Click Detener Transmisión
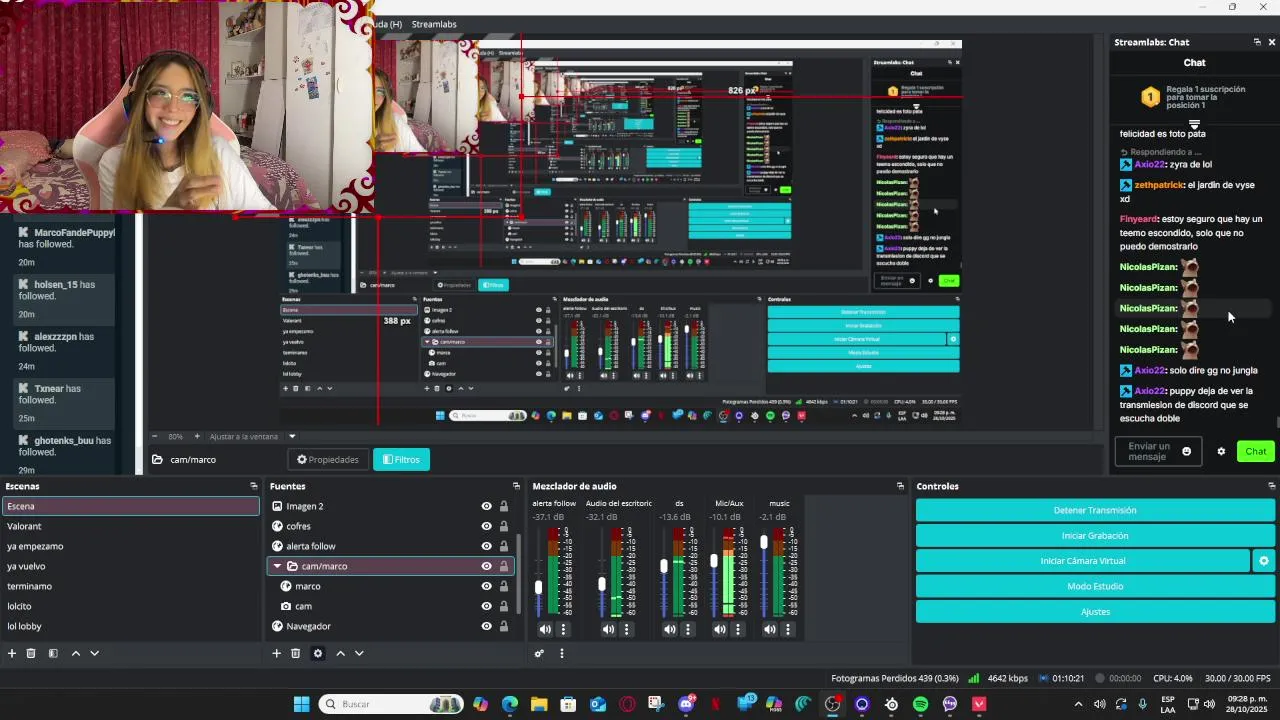This screenshot has width=1280, height=720. 1095,510
